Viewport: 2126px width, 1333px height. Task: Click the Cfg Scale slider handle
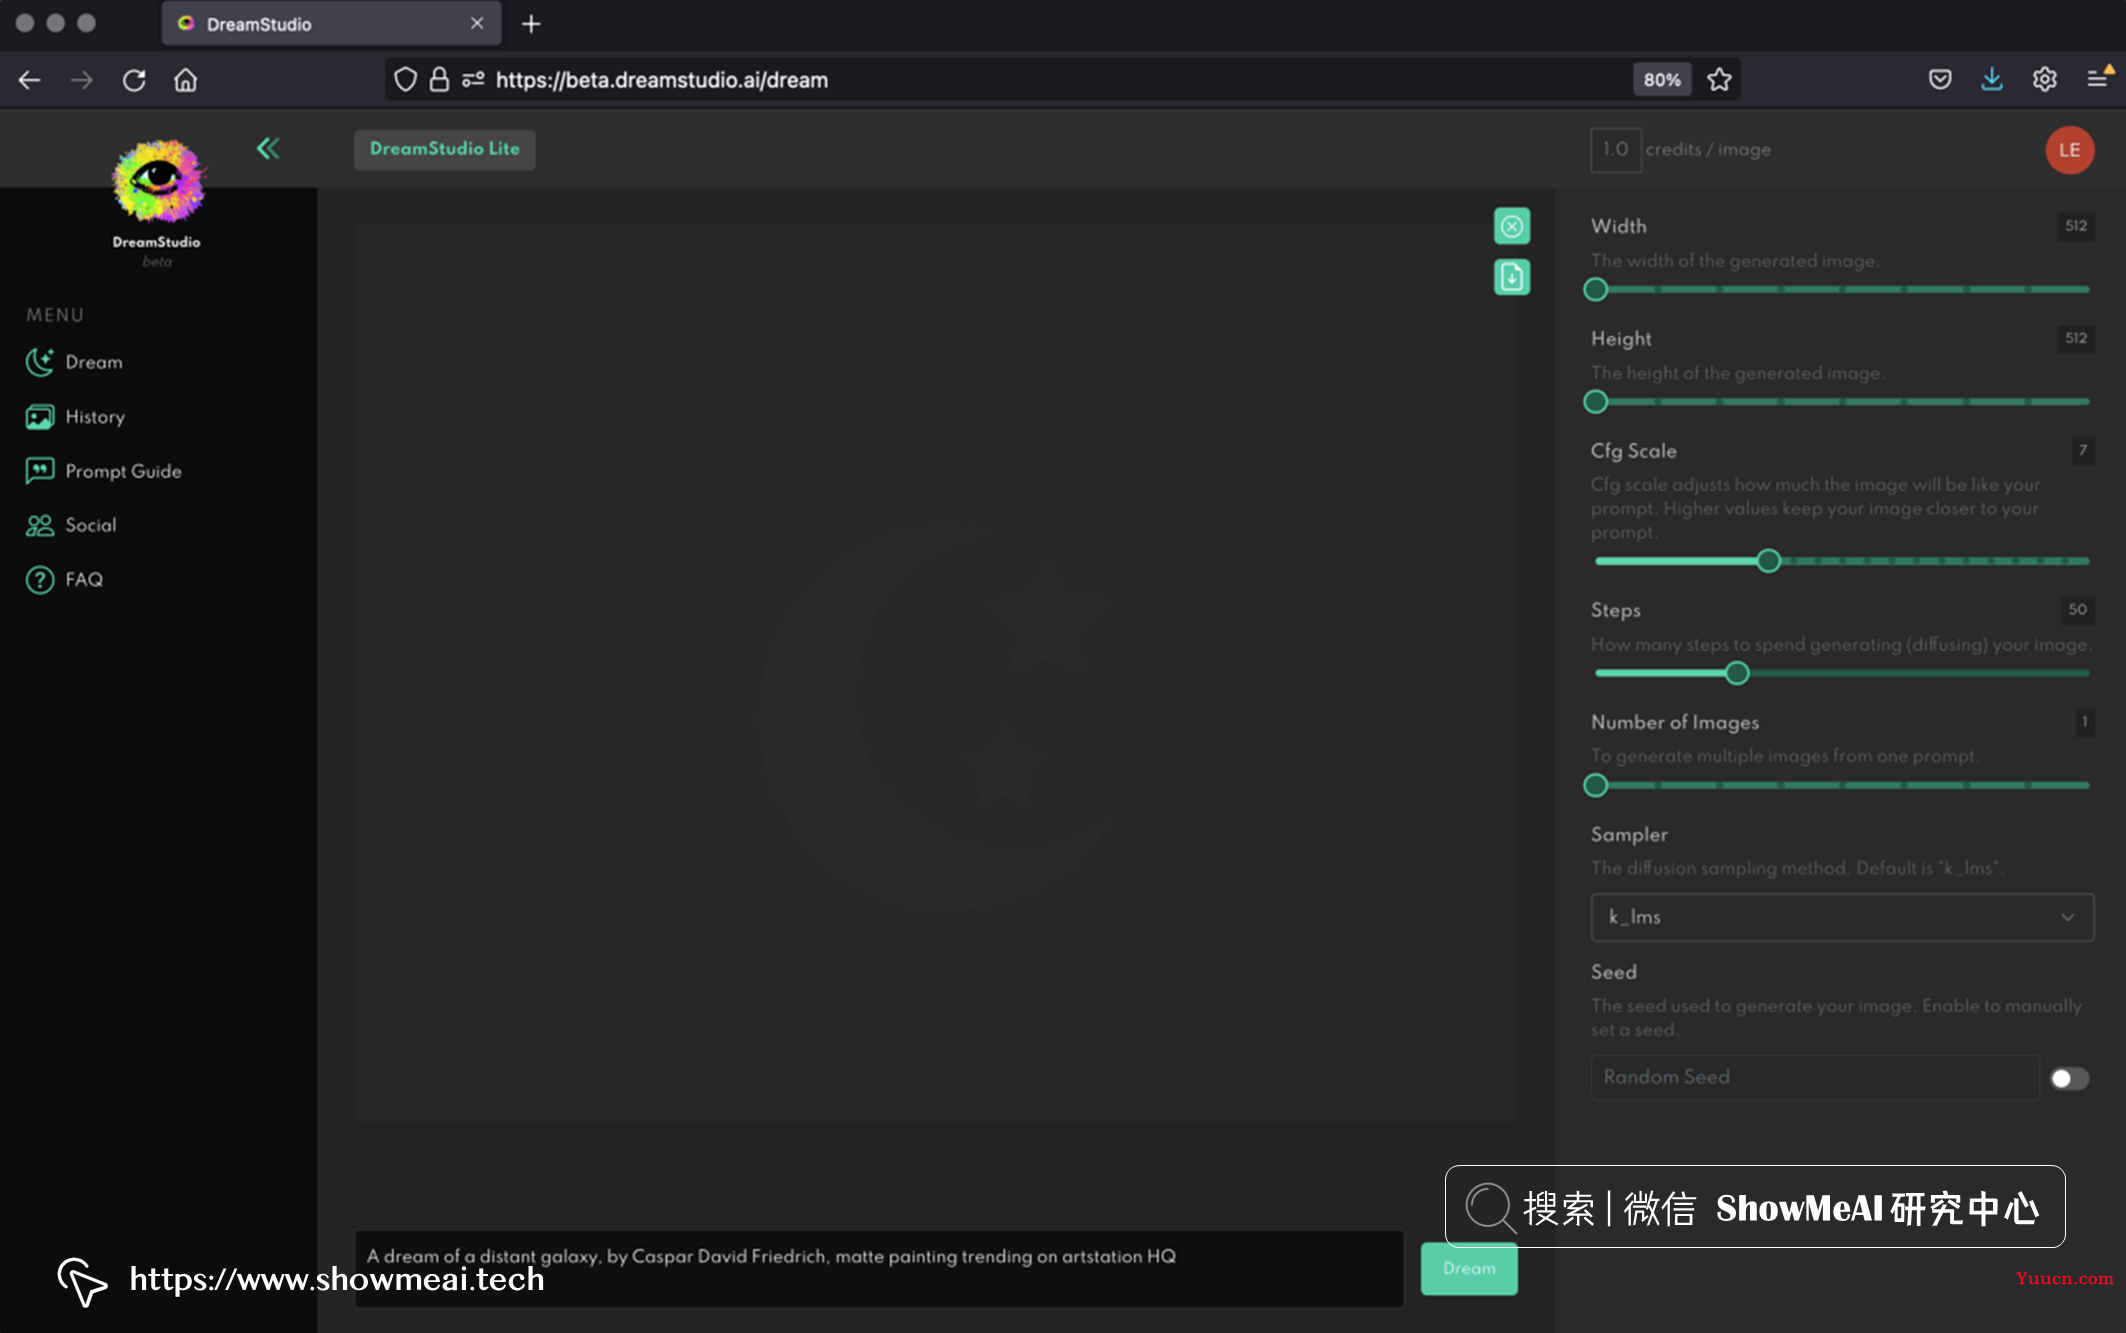coord(1769,561)
